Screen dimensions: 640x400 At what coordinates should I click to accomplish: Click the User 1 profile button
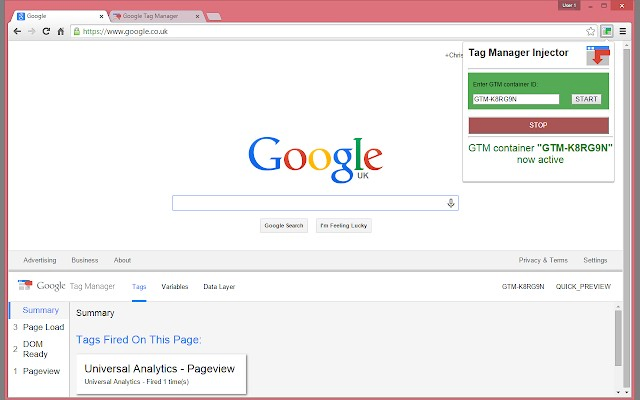(x=569, y=5)
